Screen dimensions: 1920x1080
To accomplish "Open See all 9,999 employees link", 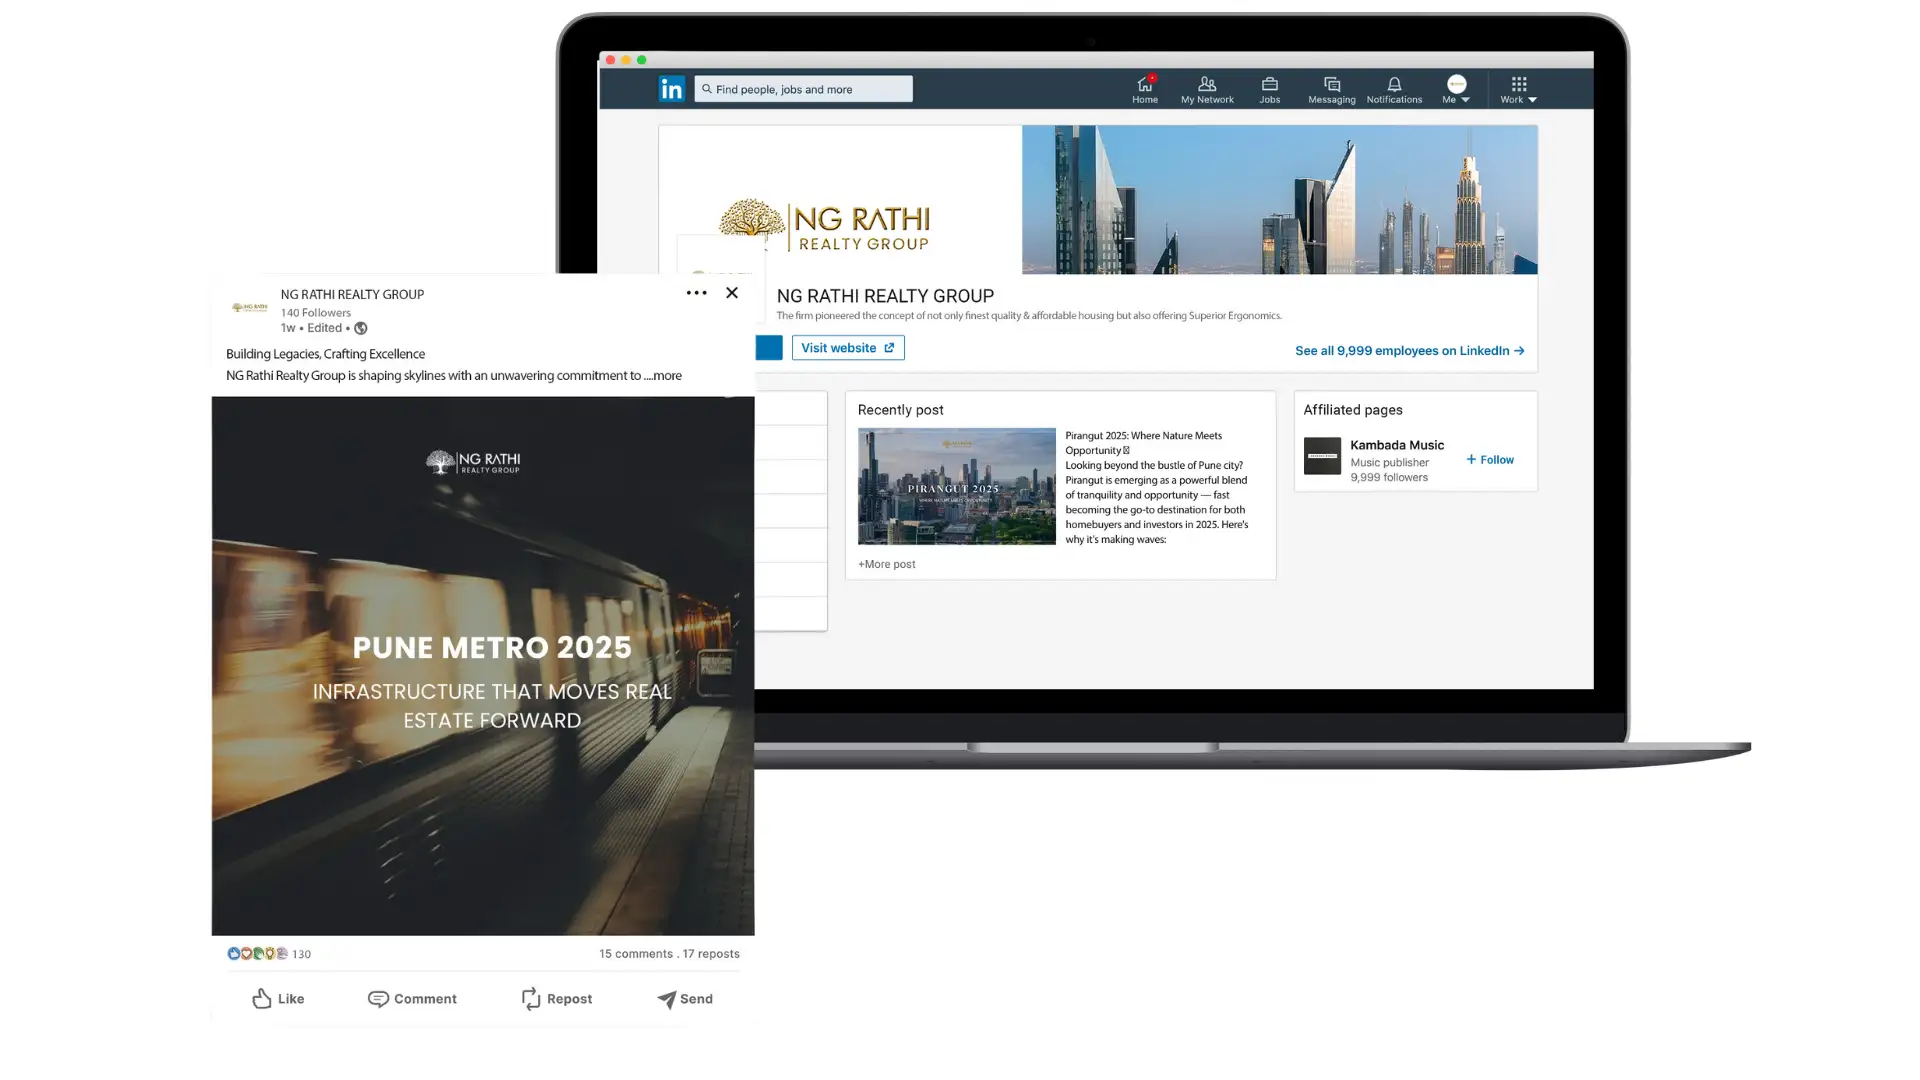I will pos(1409,351).
